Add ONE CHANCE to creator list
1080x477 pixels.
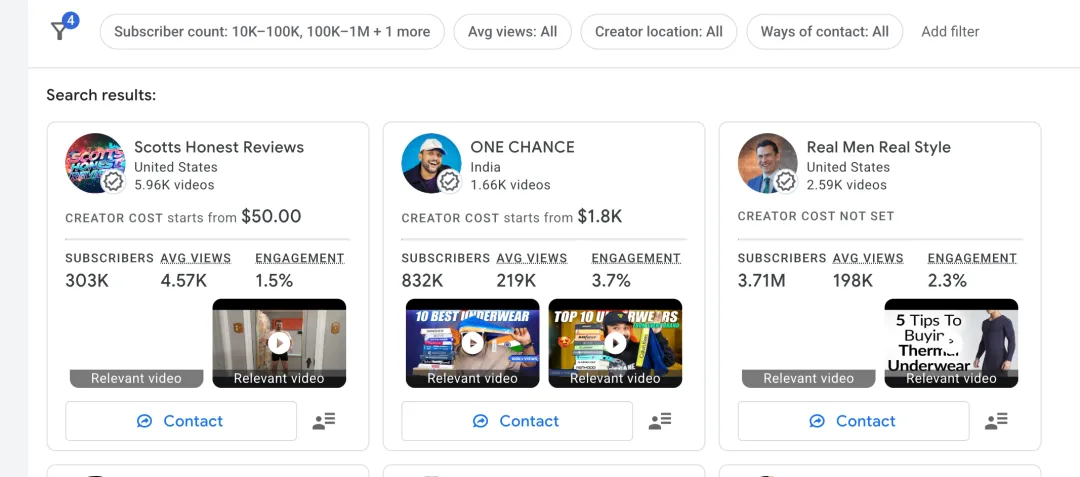659,421
